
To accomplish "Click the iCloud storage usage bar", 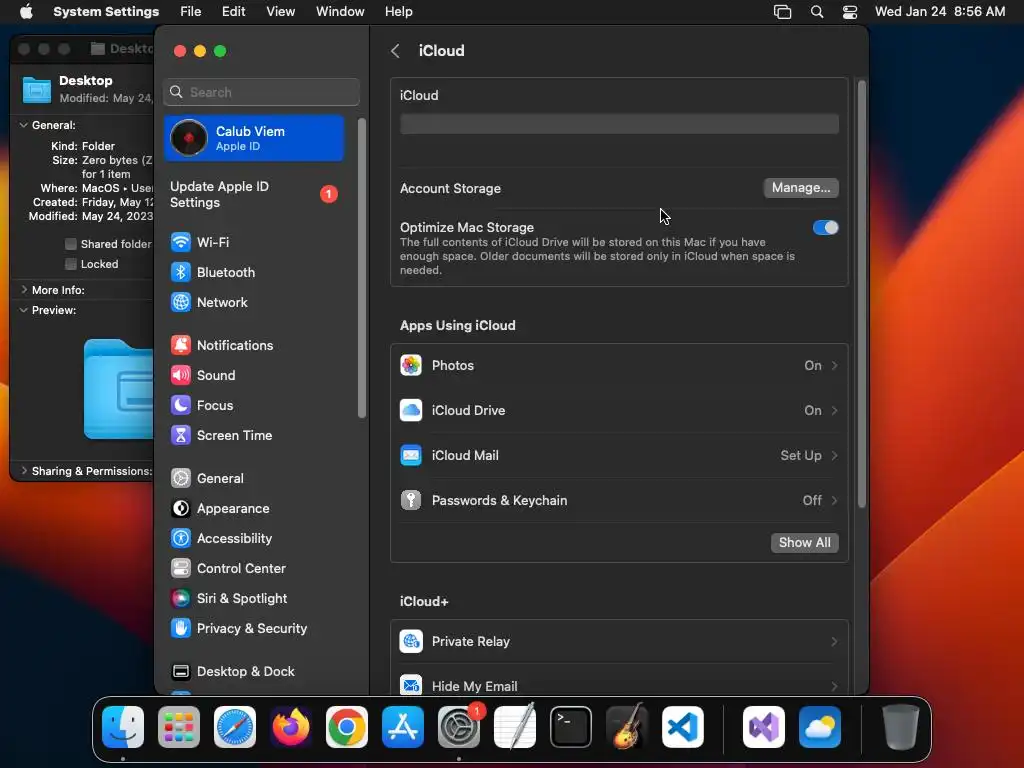I will click(619, 124).
